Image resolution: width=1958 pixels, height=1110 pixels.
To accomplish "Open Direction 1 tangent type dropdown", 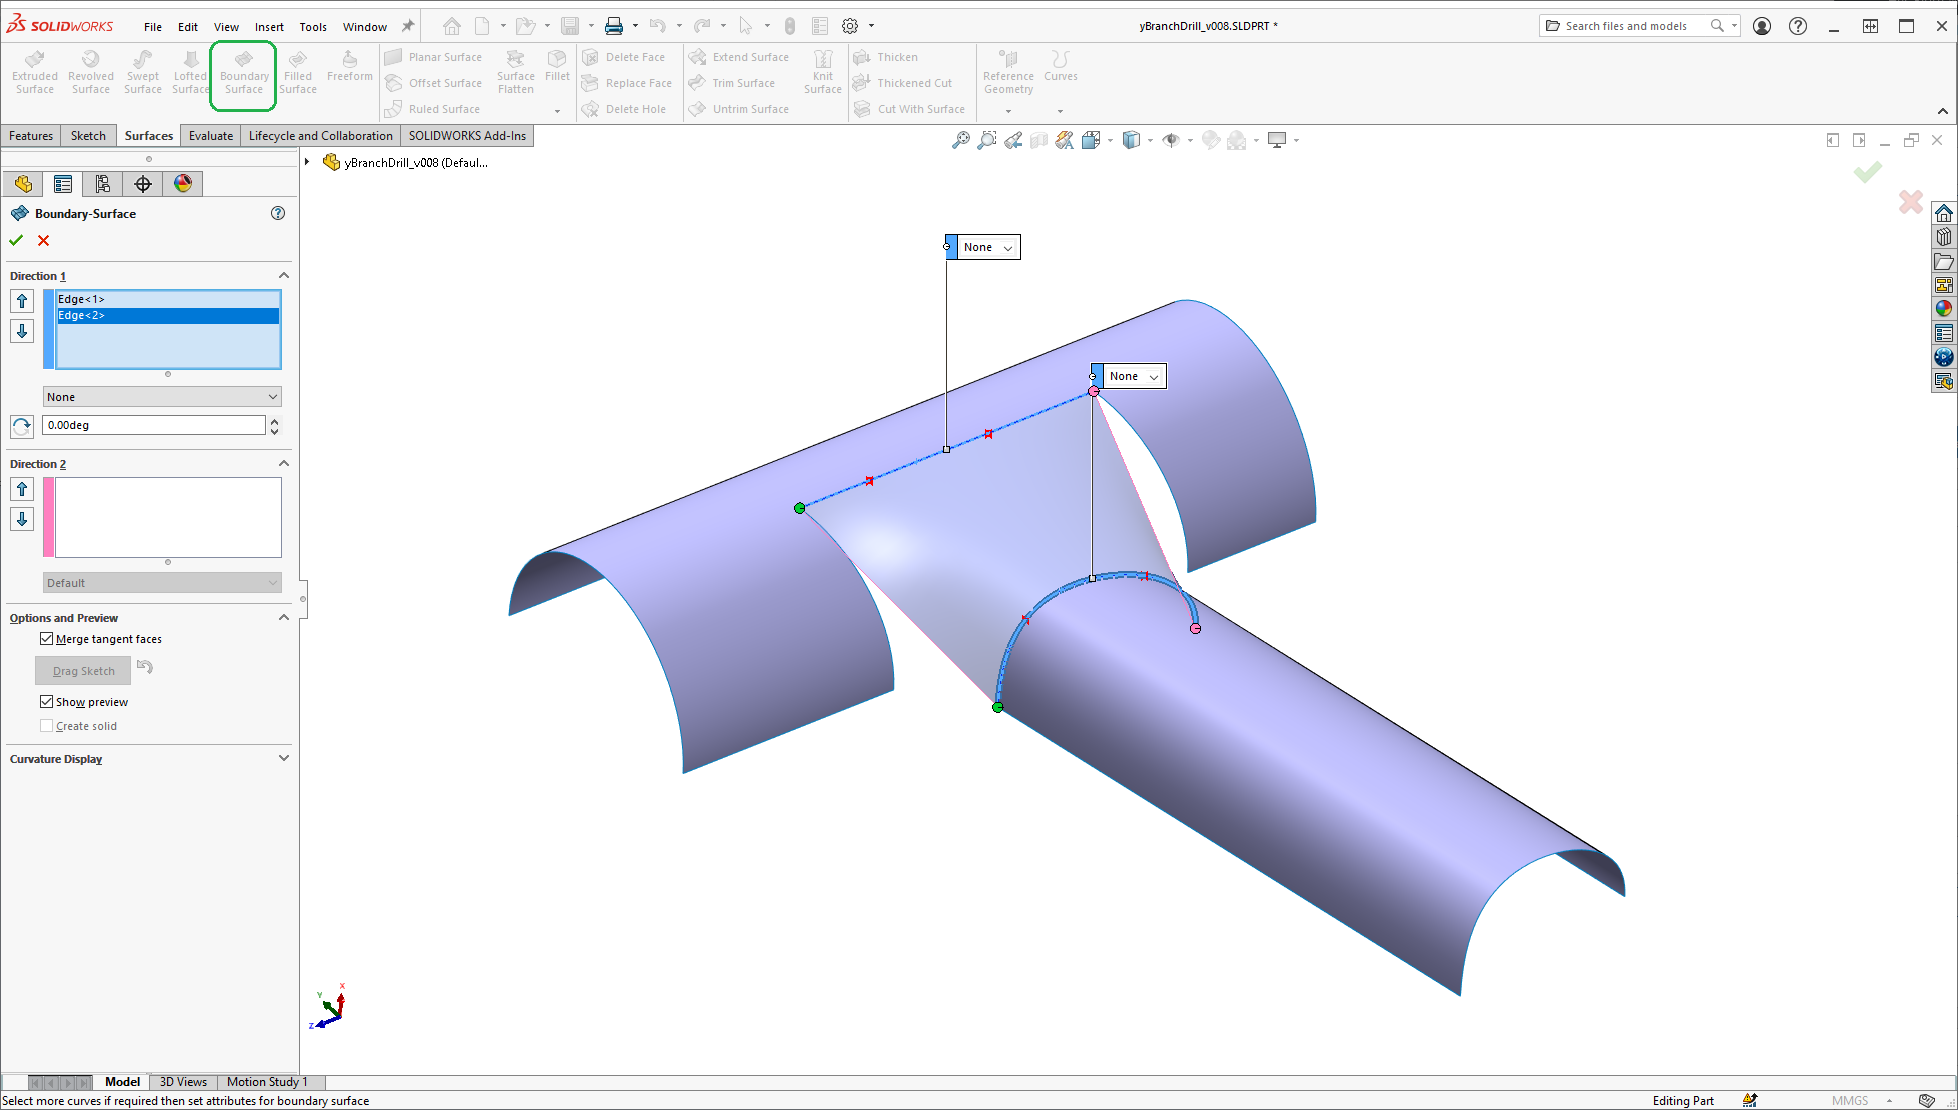I will tap(162, 397).
